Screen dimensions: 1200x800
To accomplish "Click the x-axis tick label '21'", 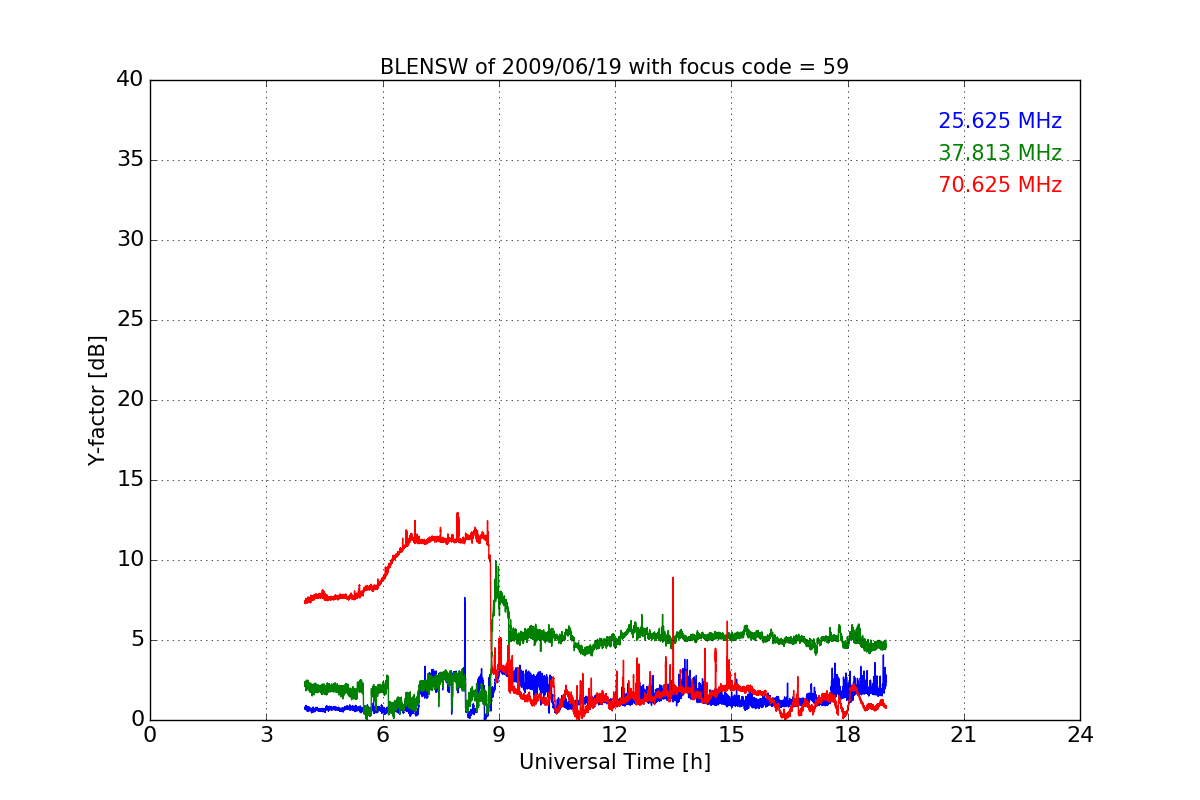I will point(964,735).
